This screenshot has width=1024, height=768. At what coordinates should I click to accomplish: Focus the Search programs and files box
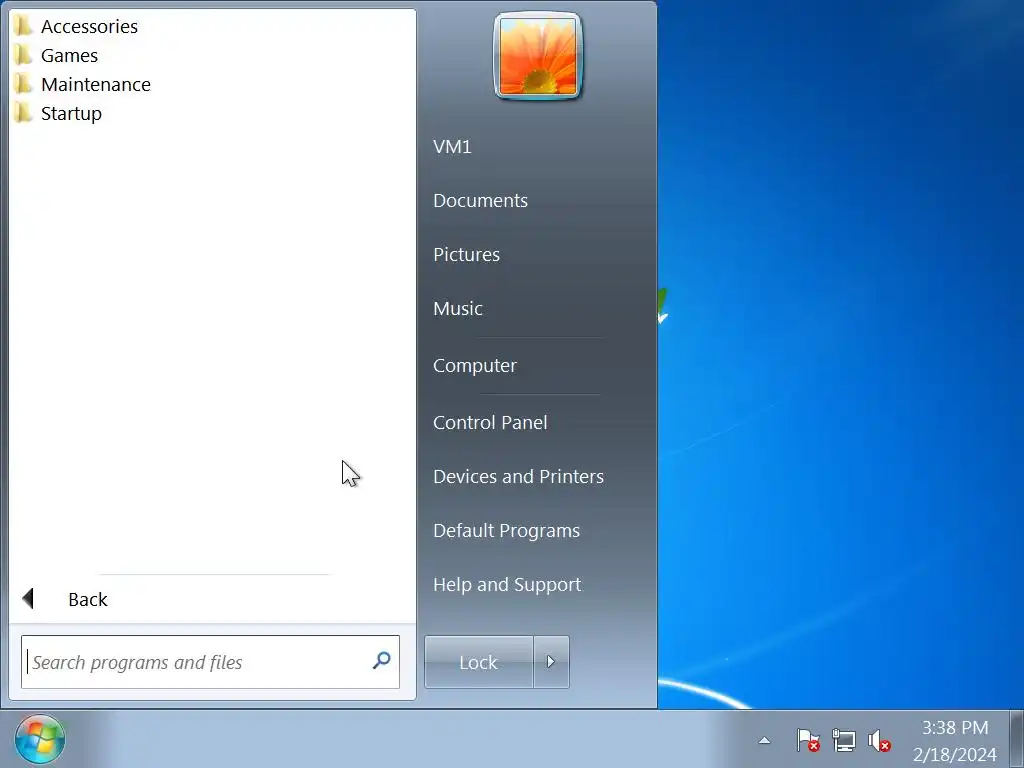click(210, 662)
